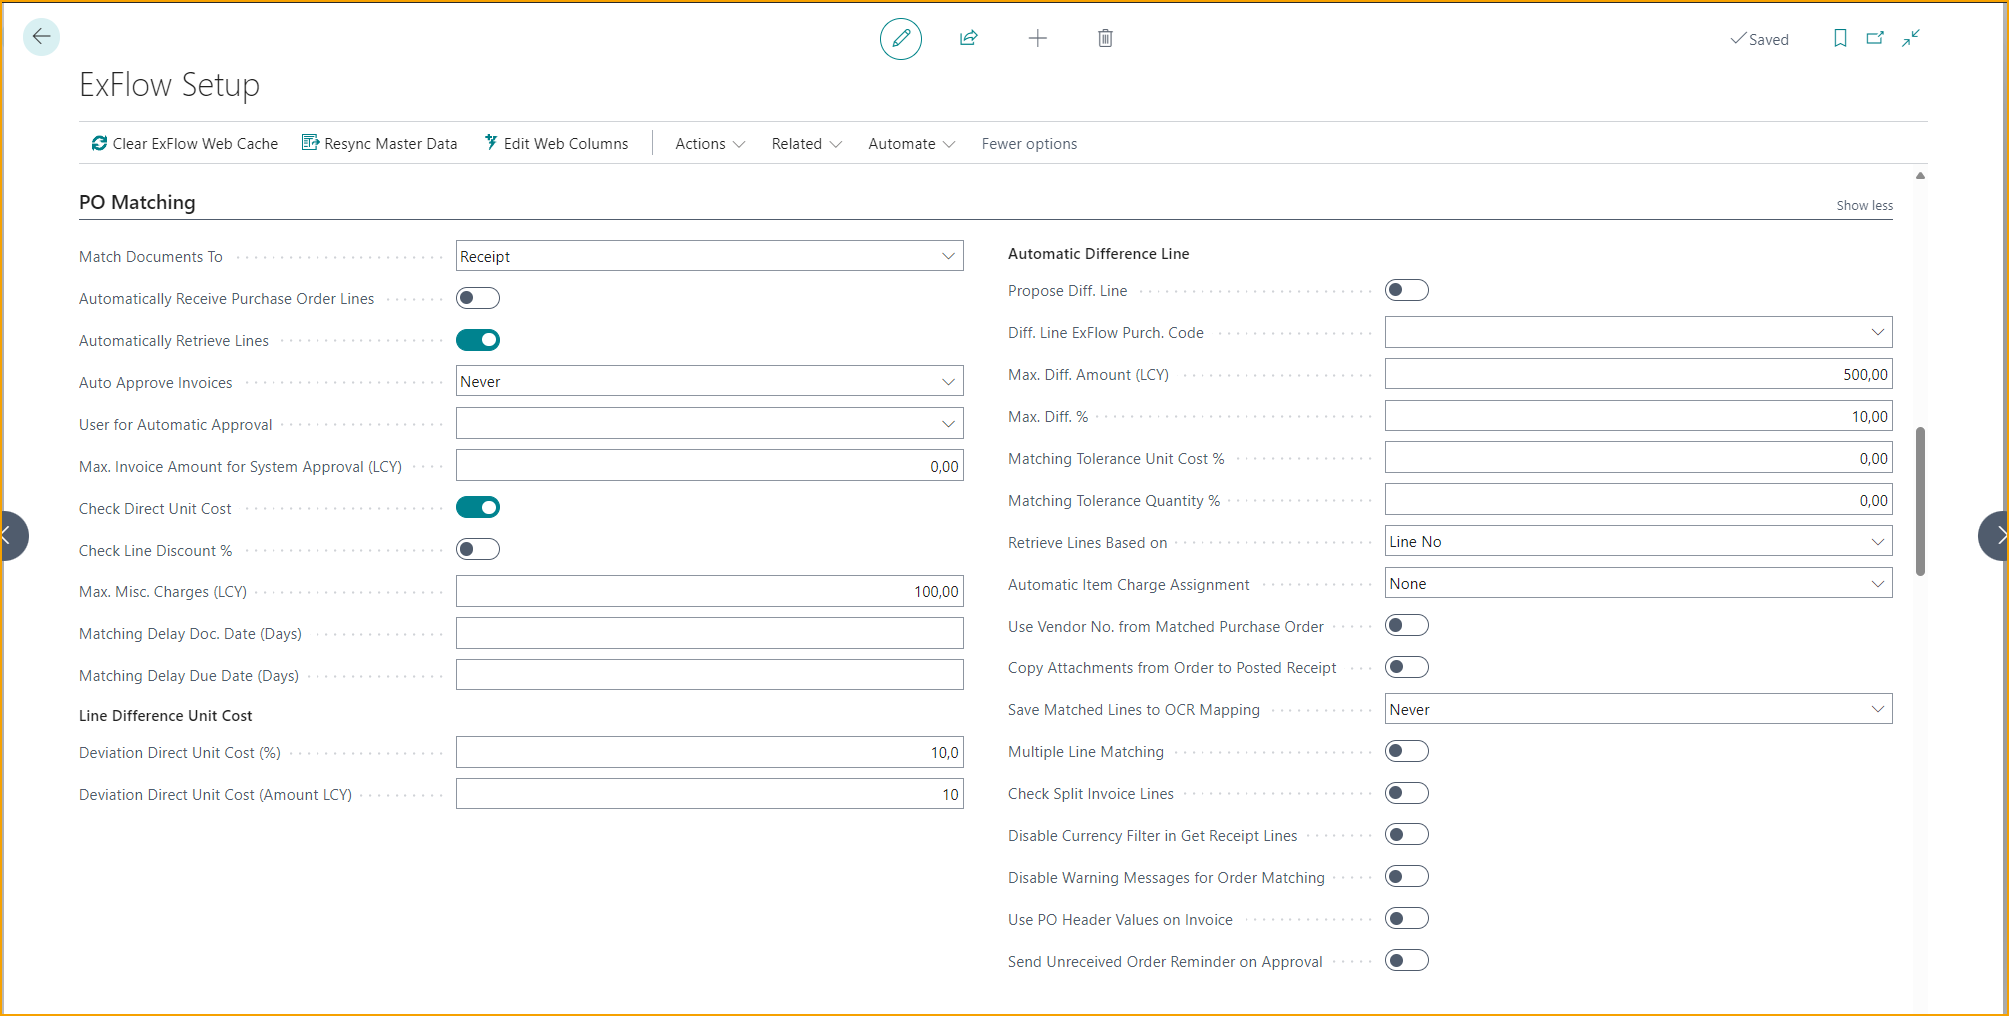Screen dimensions: 2009x1016
Task: Go to previous record arrow
Action: 12,536
